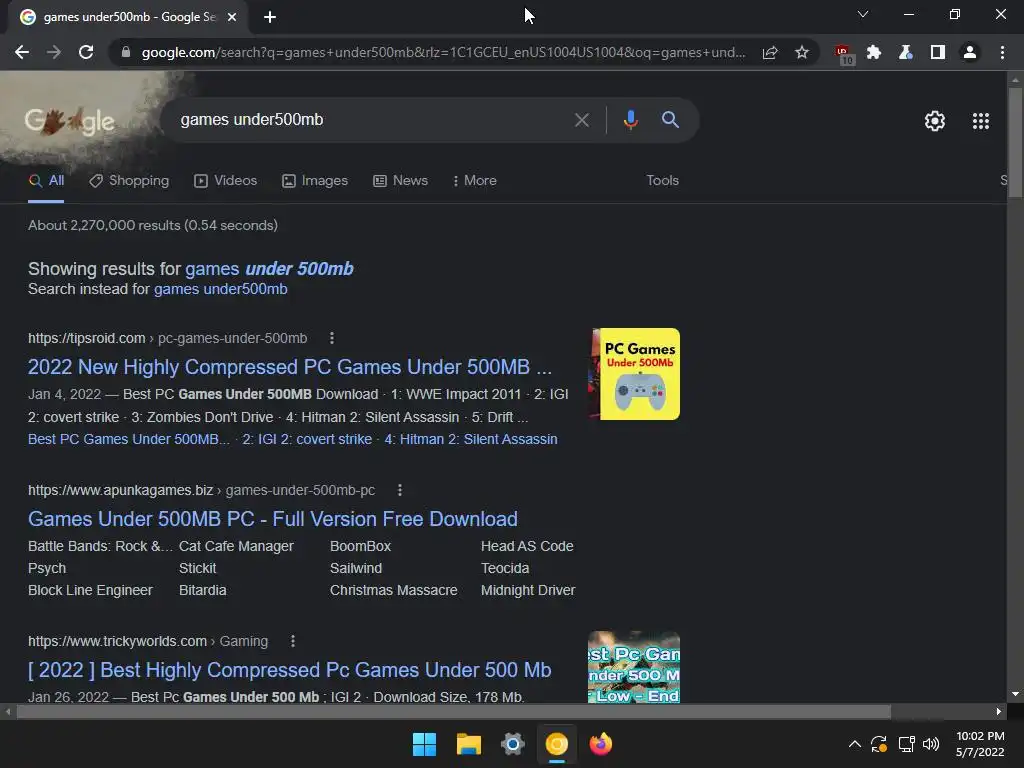Open the red extension with badge 10
The width and height of the screenshot is (1024, 768).
coord(843,54)
